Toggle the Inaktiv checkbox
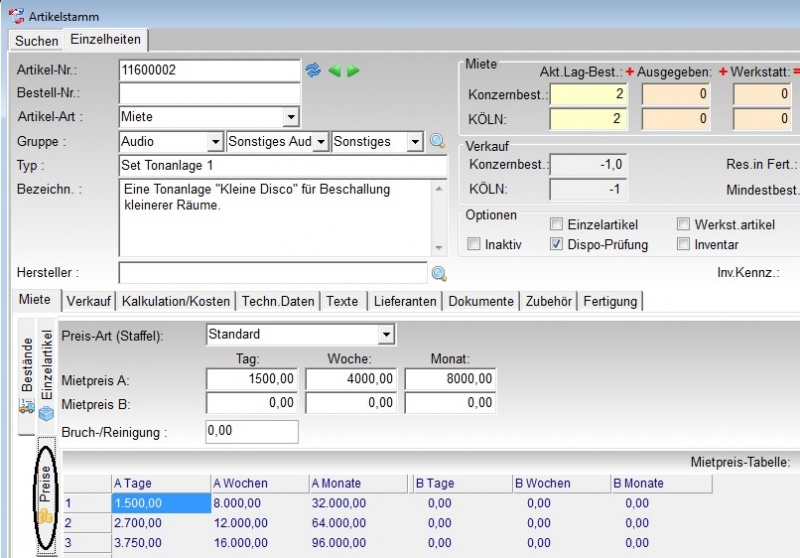The image size is (800, 558). (x=474, y=244)
